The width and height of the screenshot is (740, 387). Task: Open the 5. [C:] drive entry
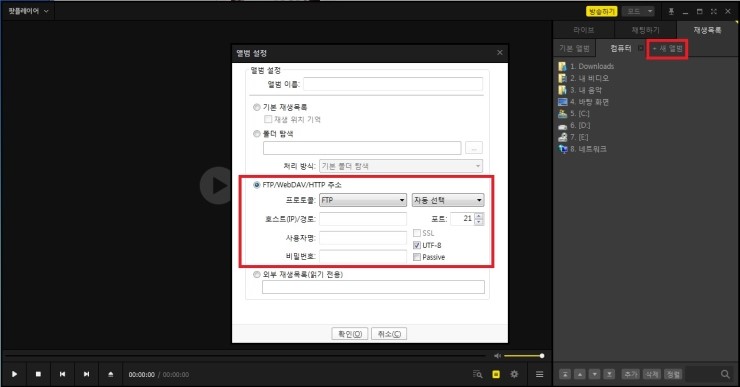[574, 113]
